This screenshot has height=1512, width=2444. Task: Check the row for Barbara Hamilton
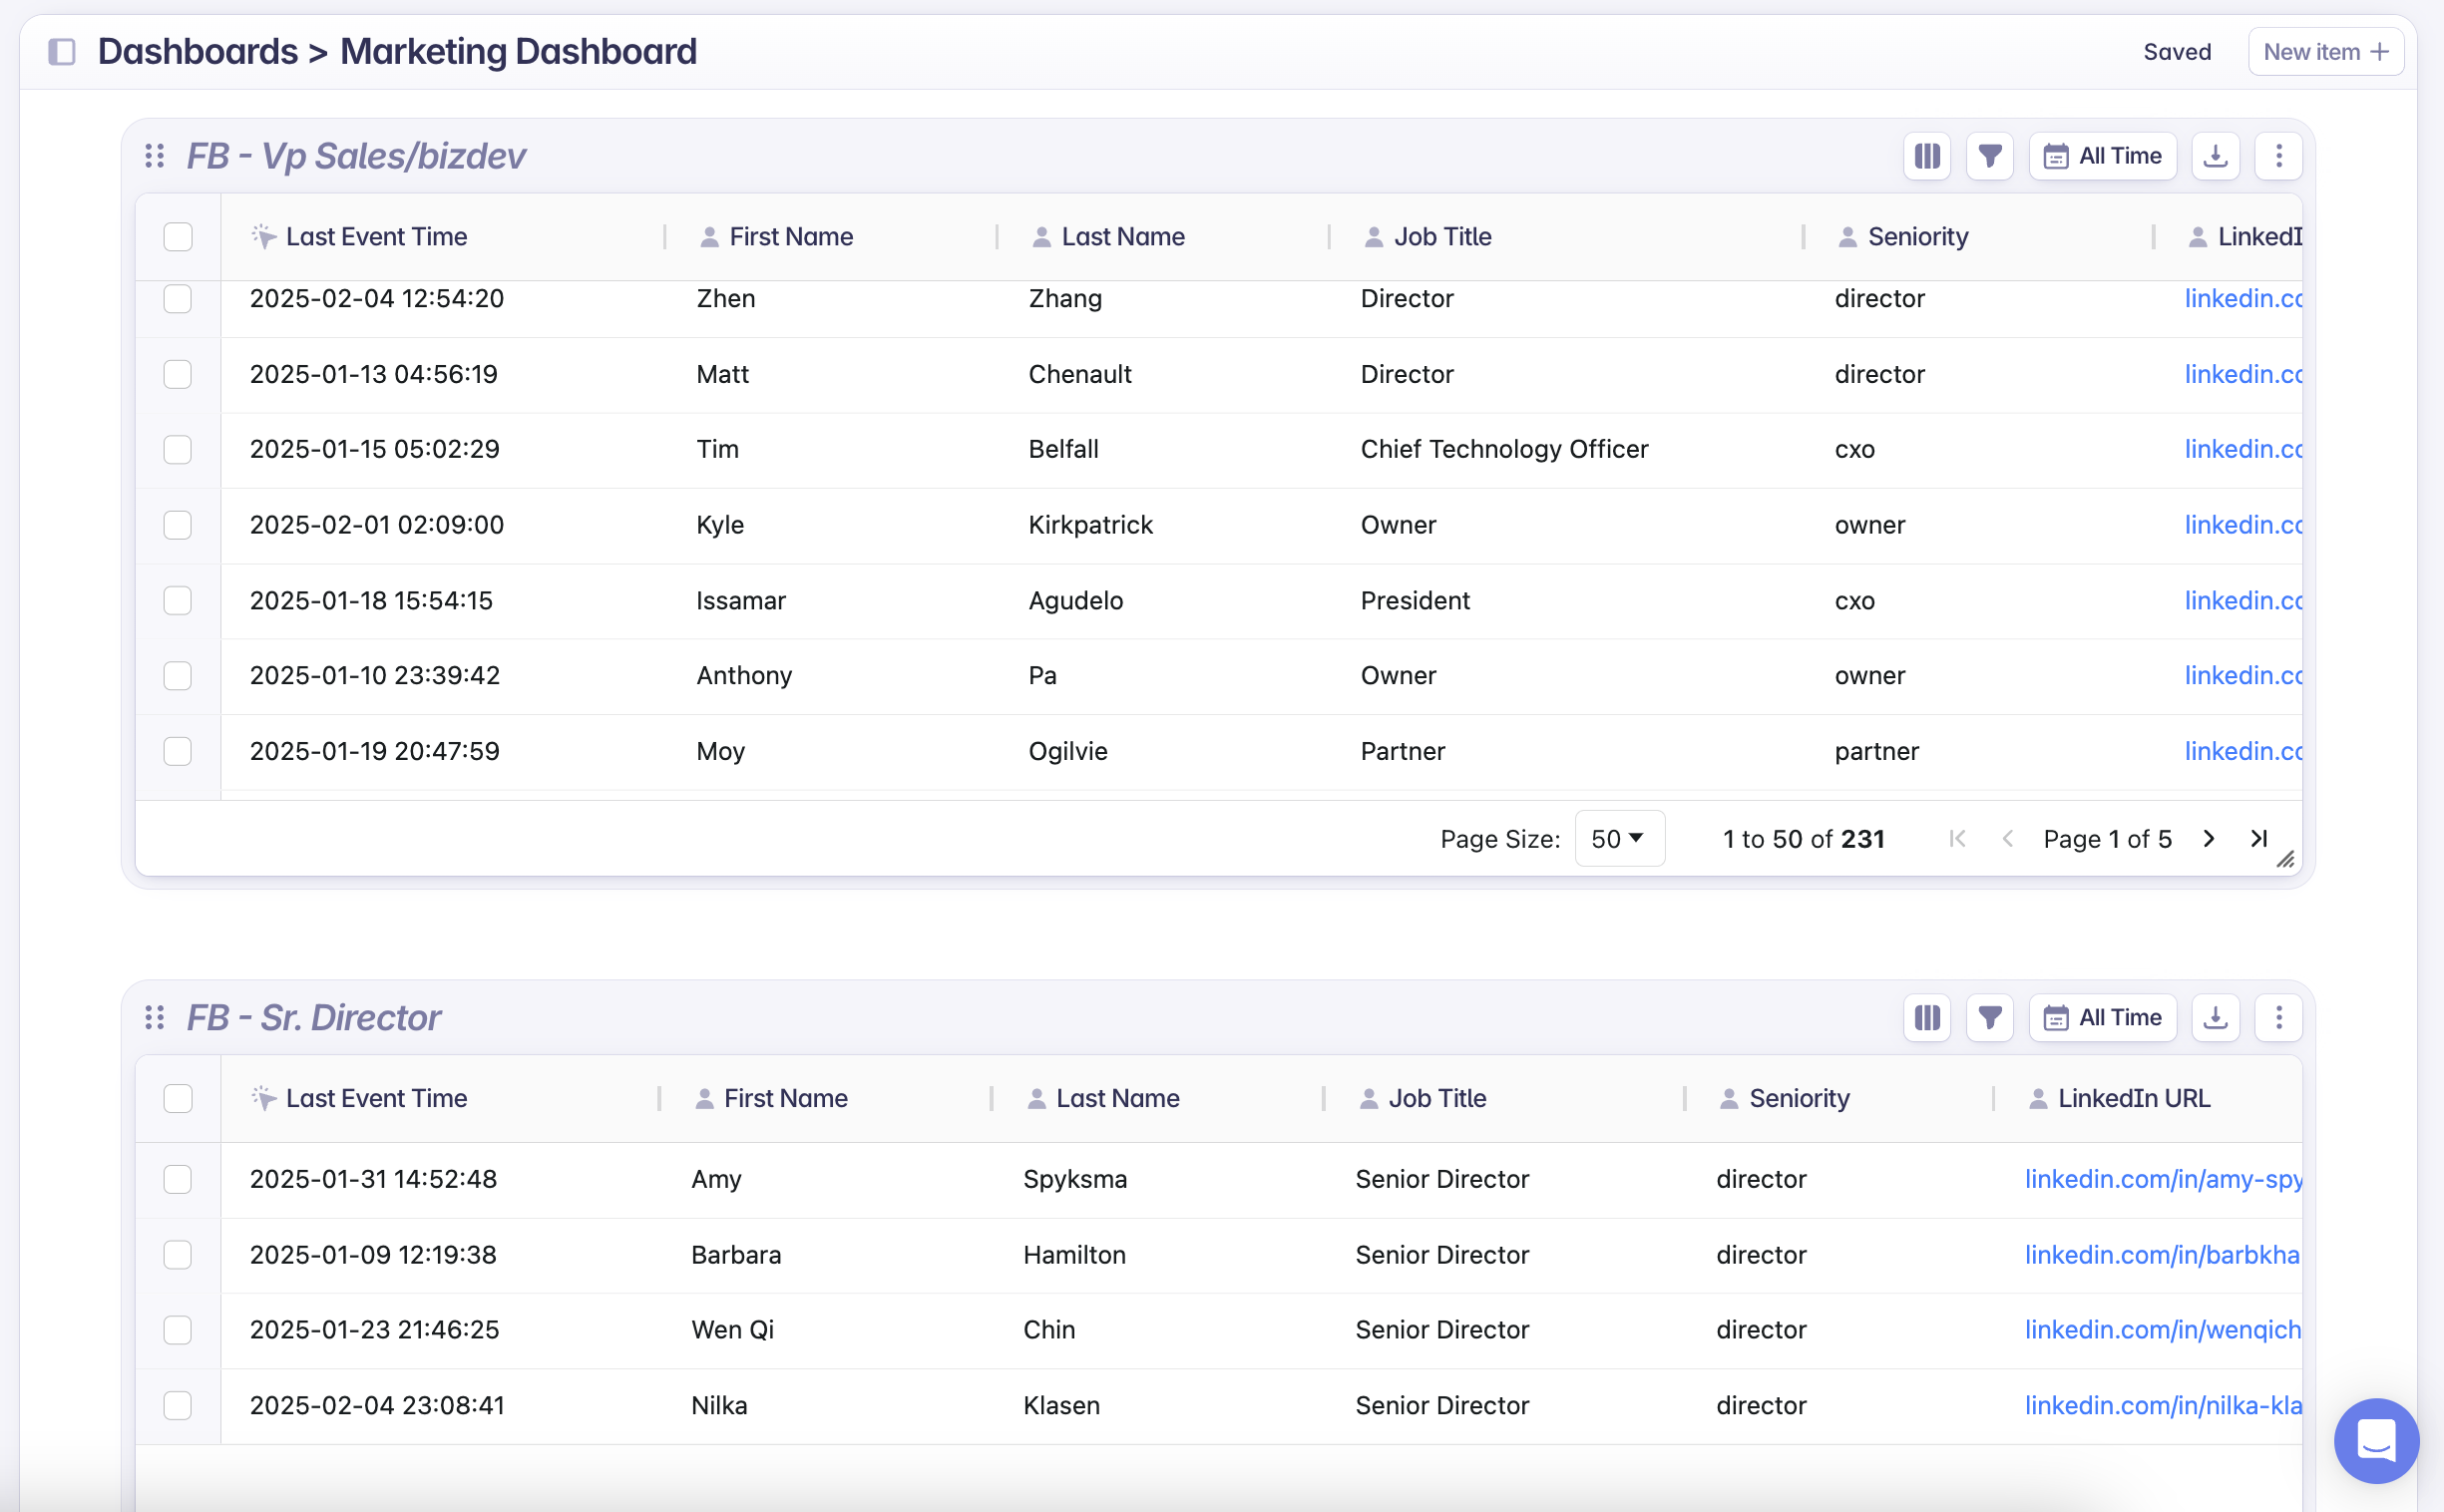(178, 1255)
